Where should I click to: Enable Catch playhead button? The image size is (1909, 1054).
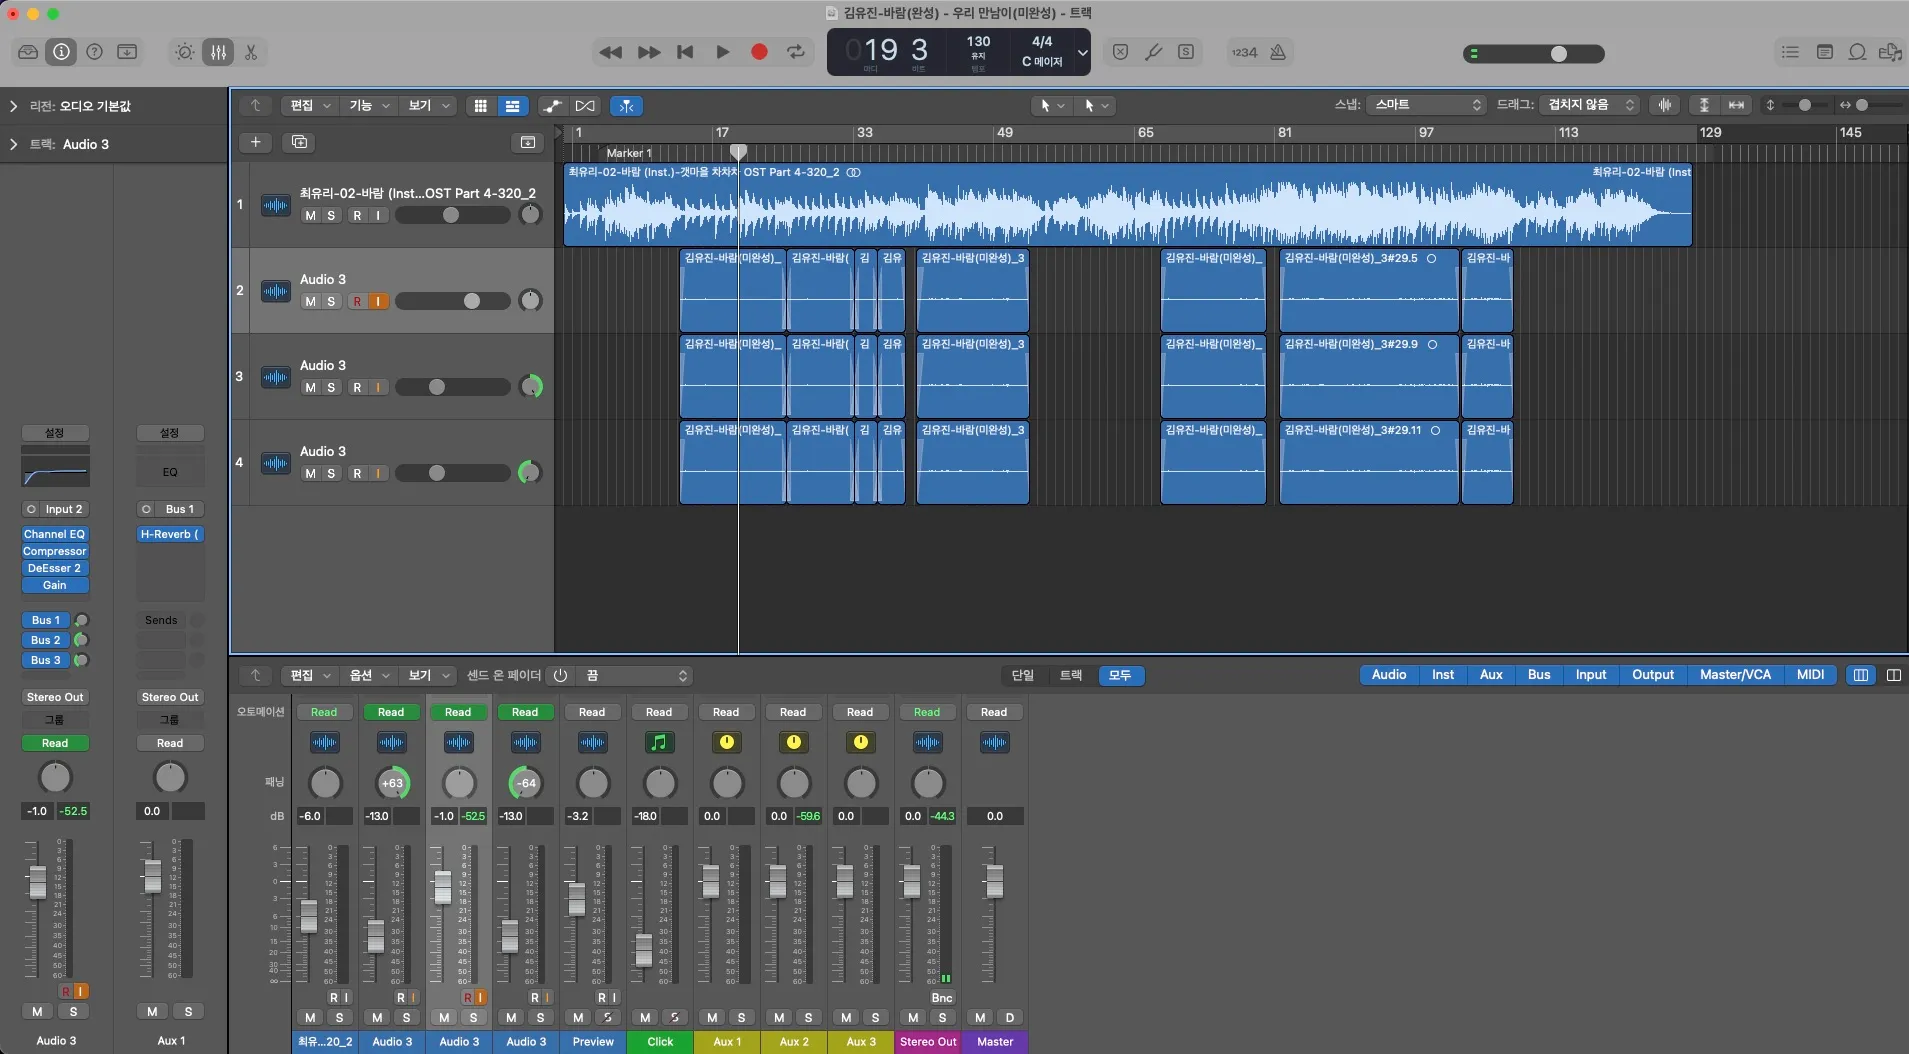[x=626, y=106]
